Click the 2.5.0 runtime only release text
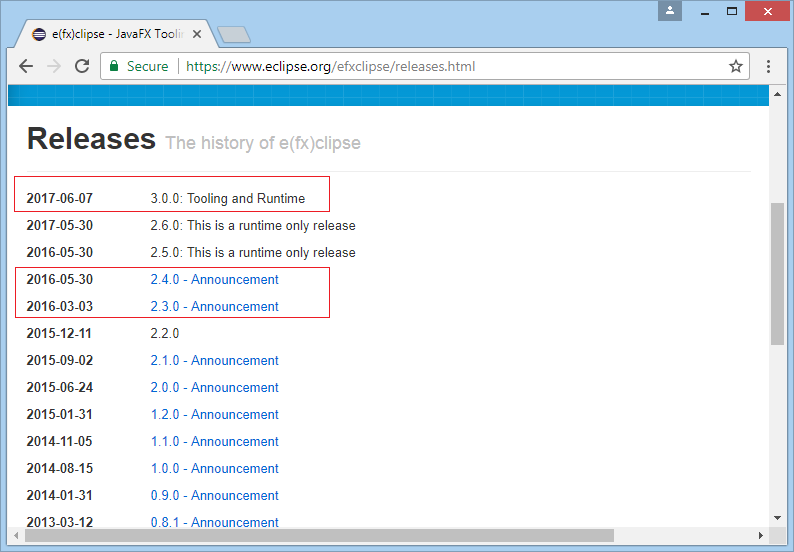The width and height of the screenshot is (794, 552). pyautogui.click(x=253, y=252)
